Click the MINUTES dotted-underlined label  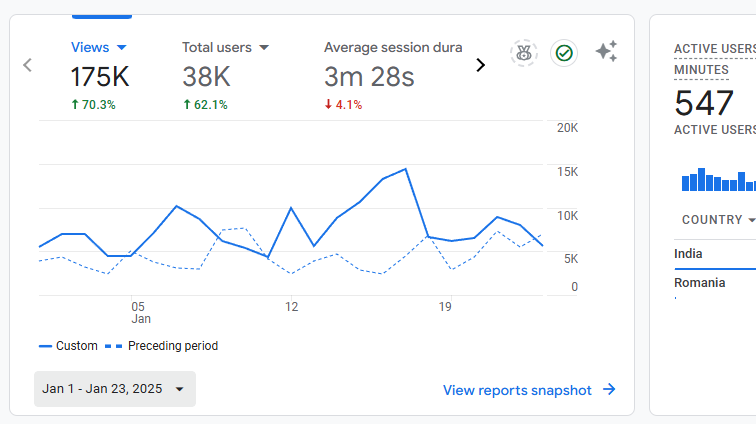[701, 70]
